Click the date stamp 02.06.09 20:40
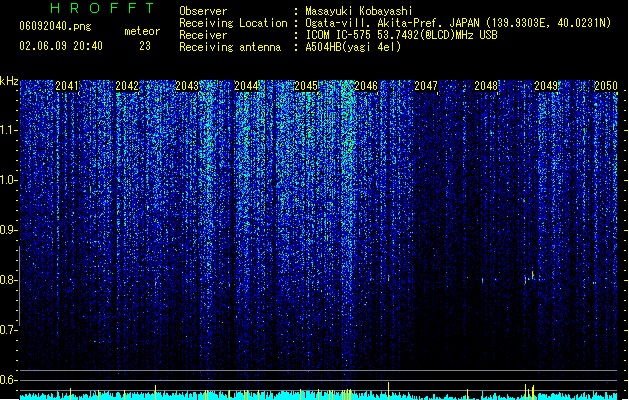 pos(61,46)
